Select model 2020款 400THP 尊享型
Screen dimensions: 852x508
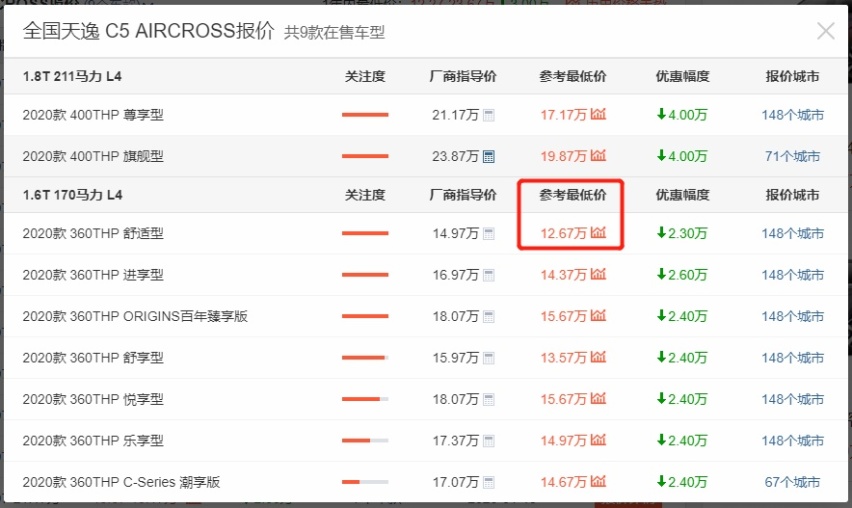click(x=93, y=115)
